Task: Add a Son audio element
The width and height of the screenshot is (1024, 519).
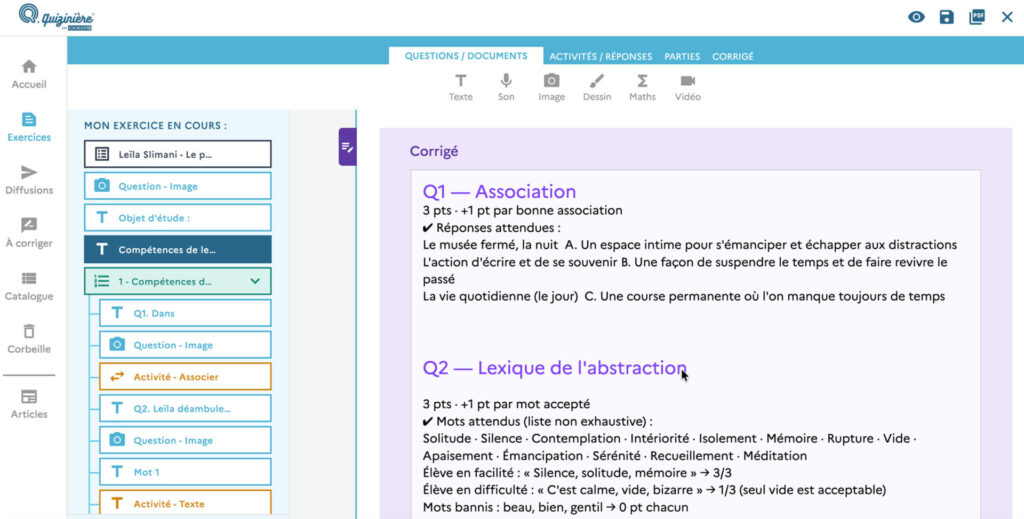Action: pyautogui.click(x=506, y=87)
